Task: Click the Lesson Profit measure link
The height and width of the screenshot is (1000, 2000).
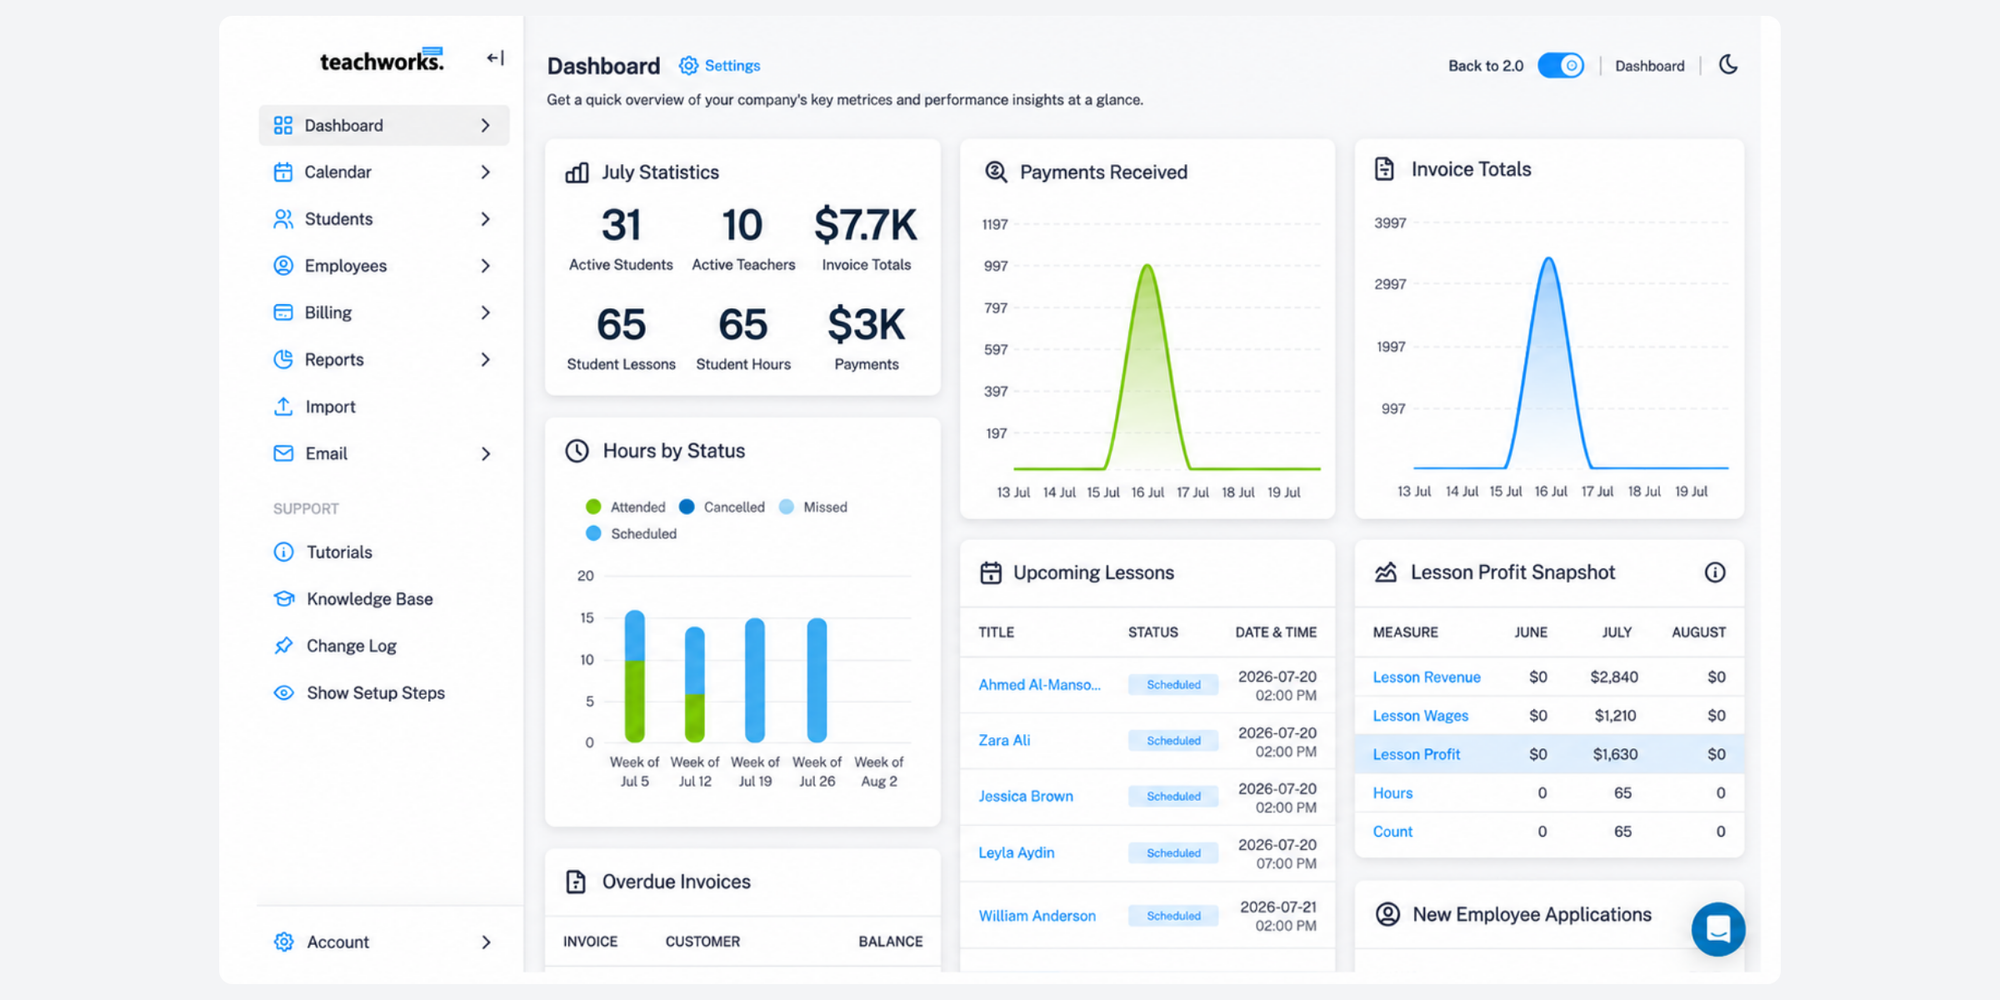Action: 1416,754
